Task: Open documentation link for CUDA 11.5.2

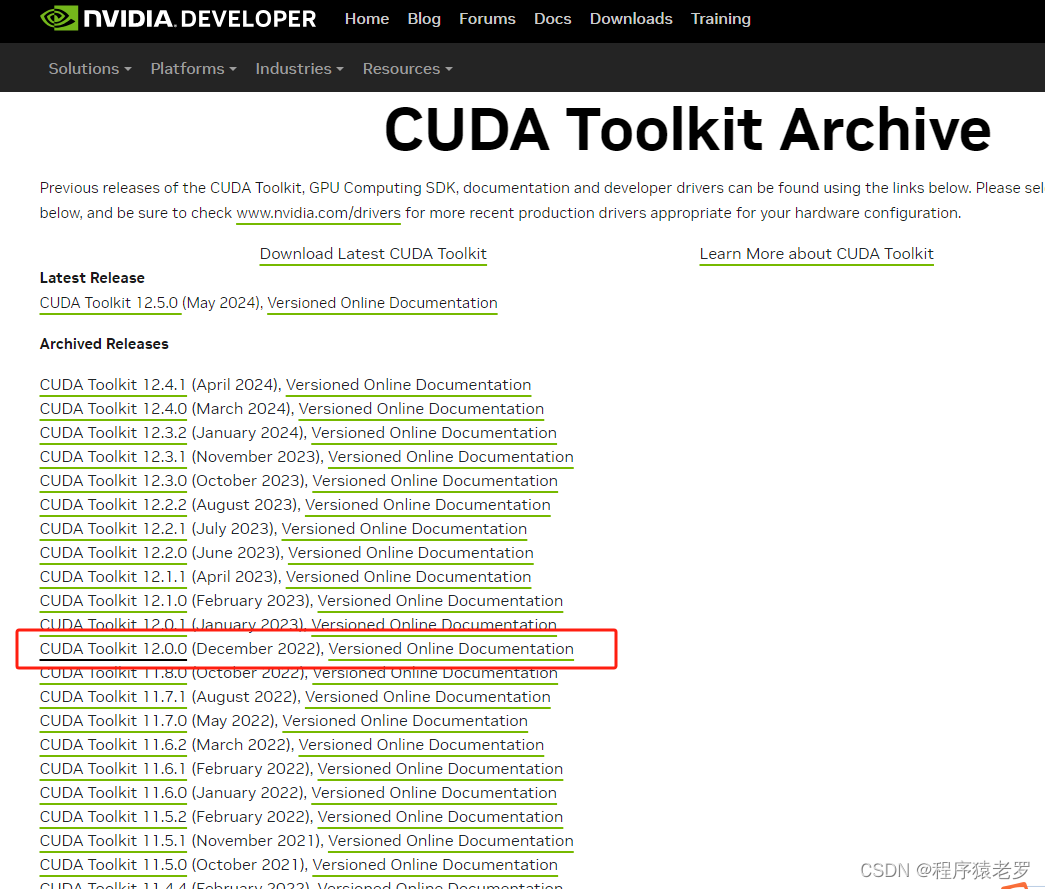Action: pyautogui.click(x=440, y=817)
